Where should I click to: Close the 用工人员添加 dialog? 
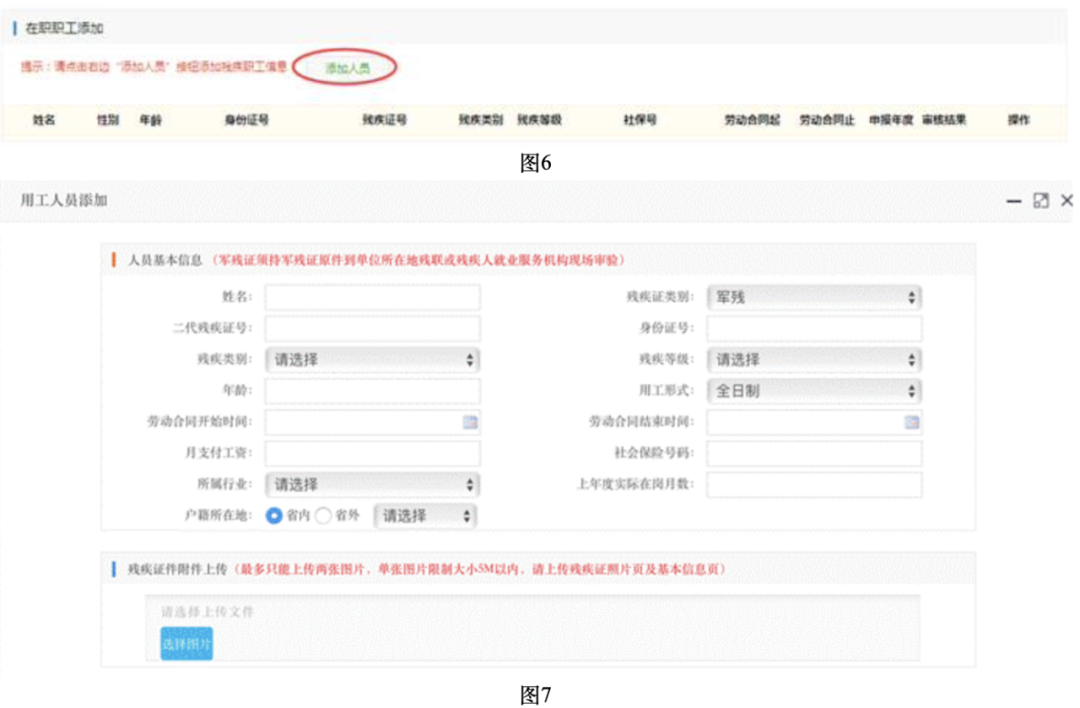pyautogui.click(x=1066, y=201)
